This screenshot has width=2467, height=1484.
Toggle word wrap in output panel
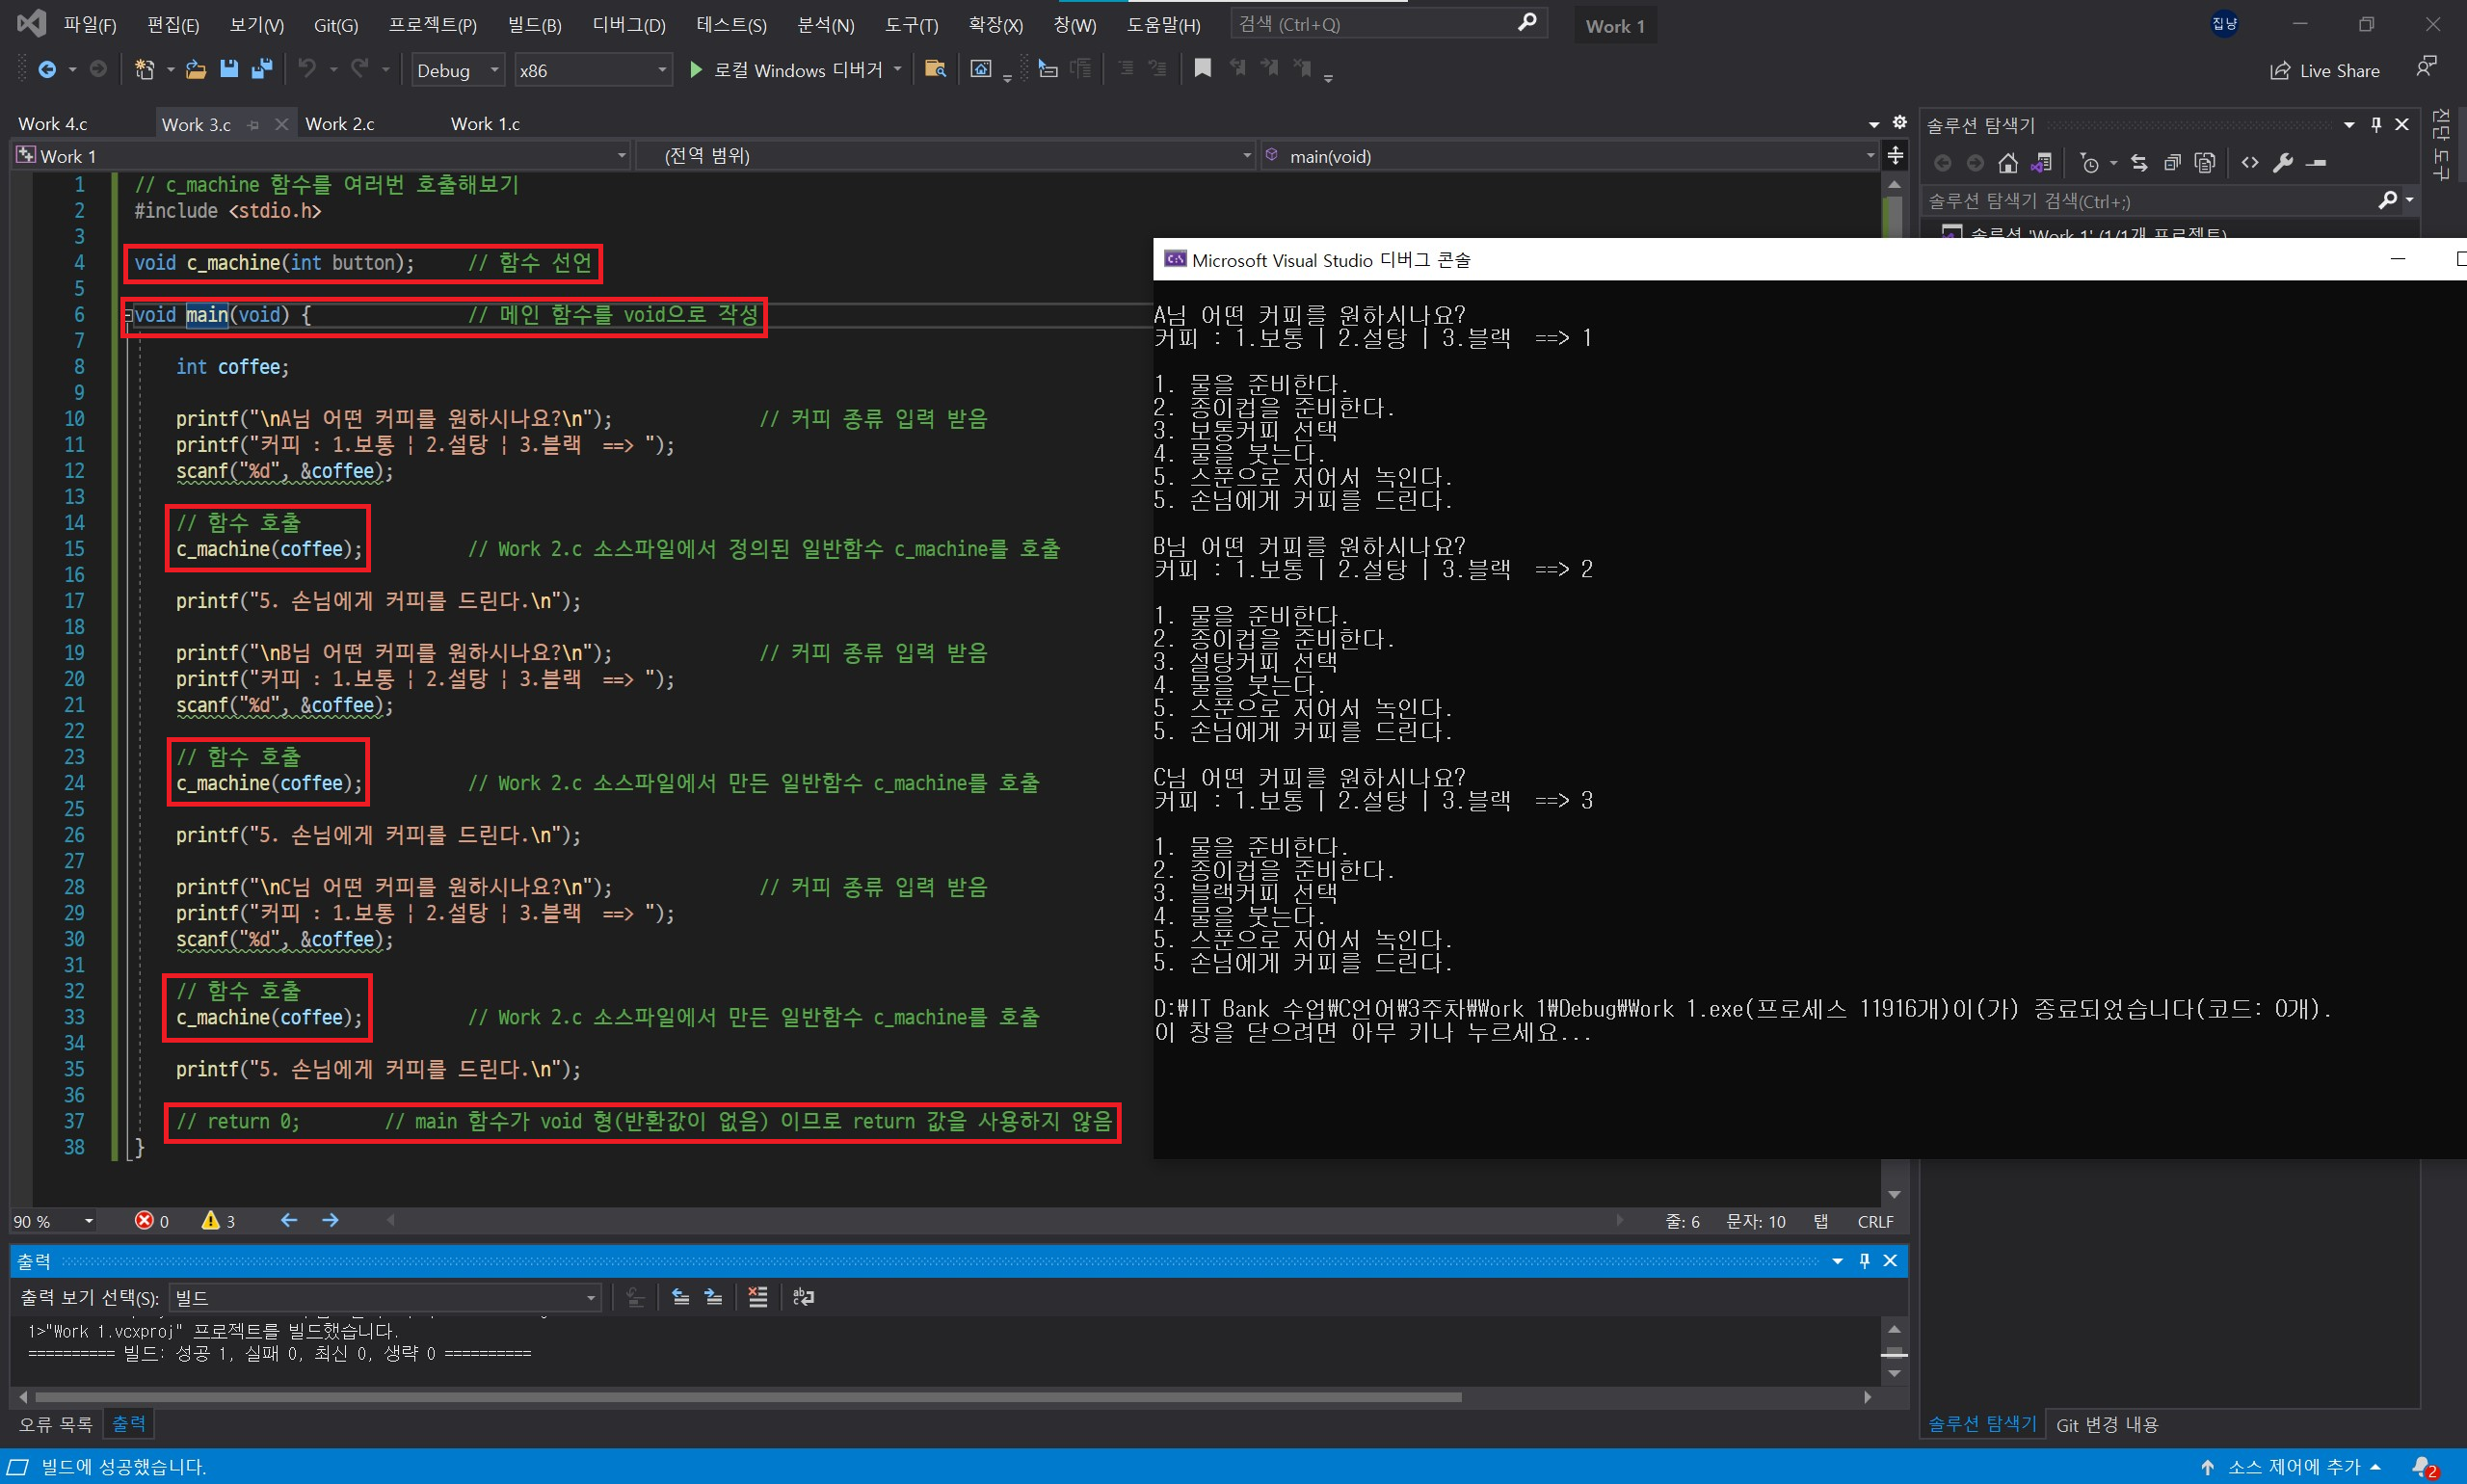coord(803,1297)
